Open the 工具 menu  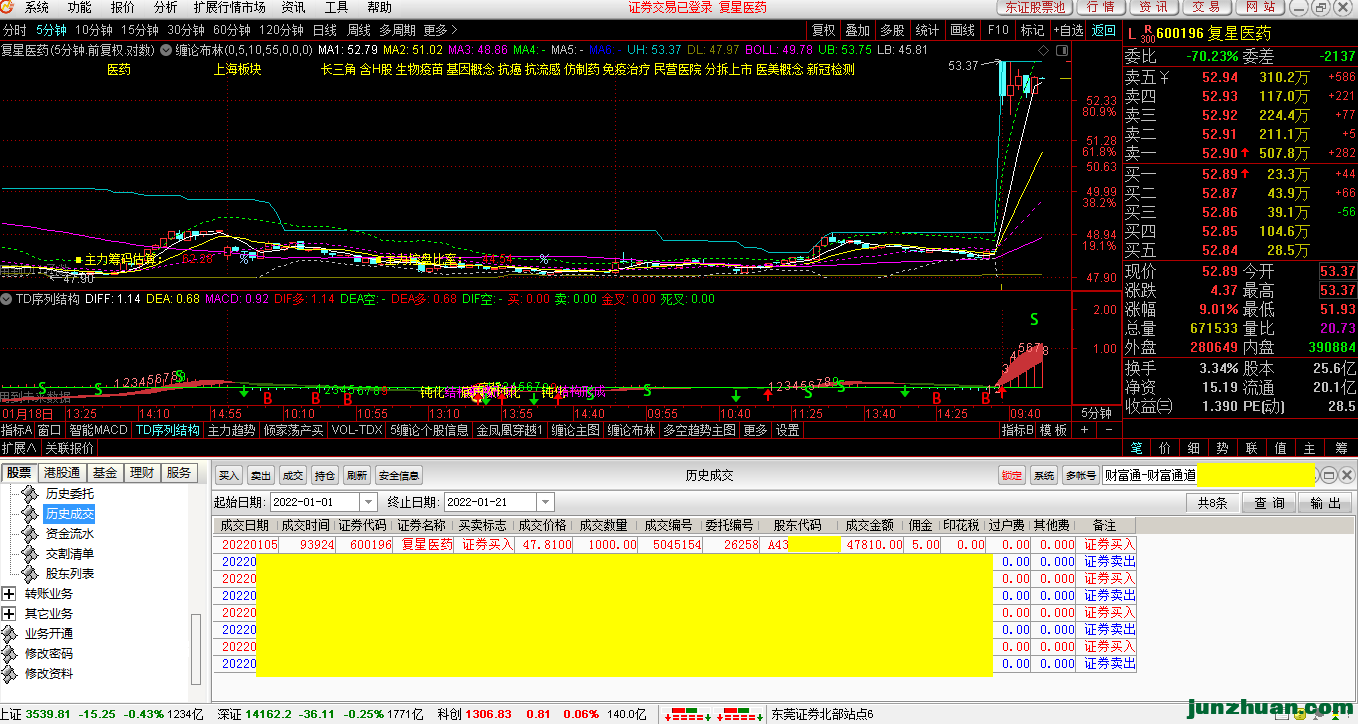[x=337, y=7]
